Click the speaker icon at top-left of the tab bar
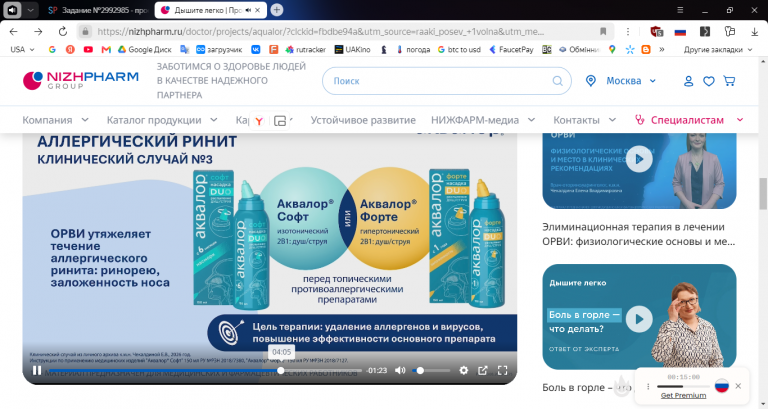Screen dimensions: 768x409 tap(12, 10)
